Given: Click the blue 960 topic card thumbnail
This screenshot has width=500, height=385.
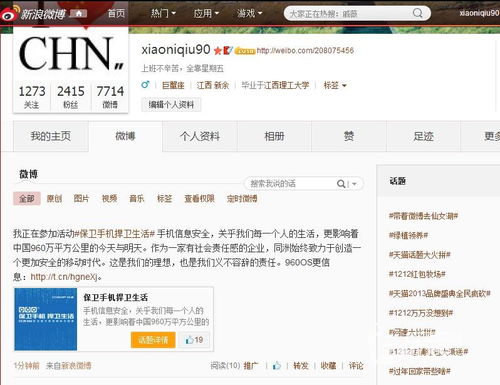Looking at the screenshot, I should (46, 319).
